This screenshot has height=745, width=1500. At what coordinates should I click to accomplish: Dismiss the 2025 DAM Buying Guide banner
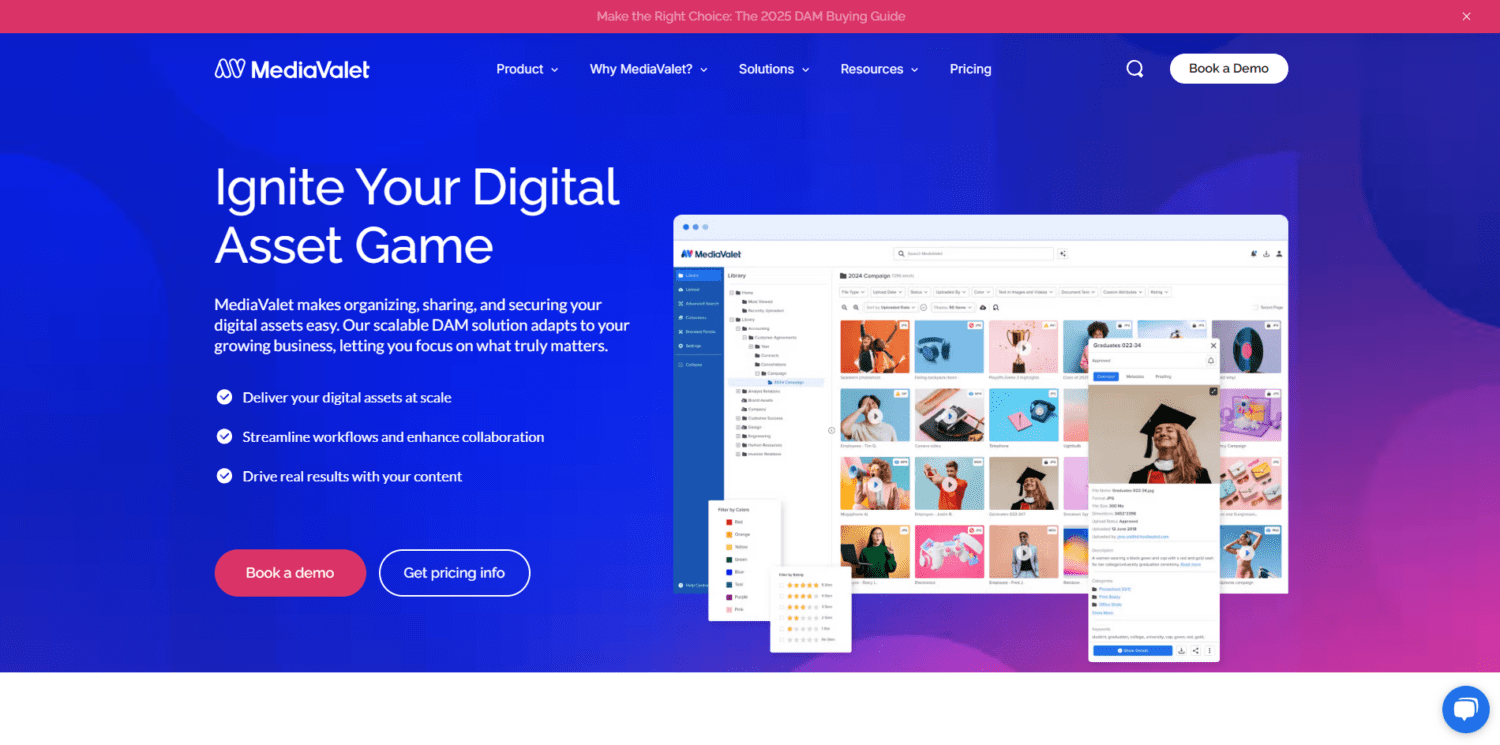pyautogui.click(x=1466, y=16)
